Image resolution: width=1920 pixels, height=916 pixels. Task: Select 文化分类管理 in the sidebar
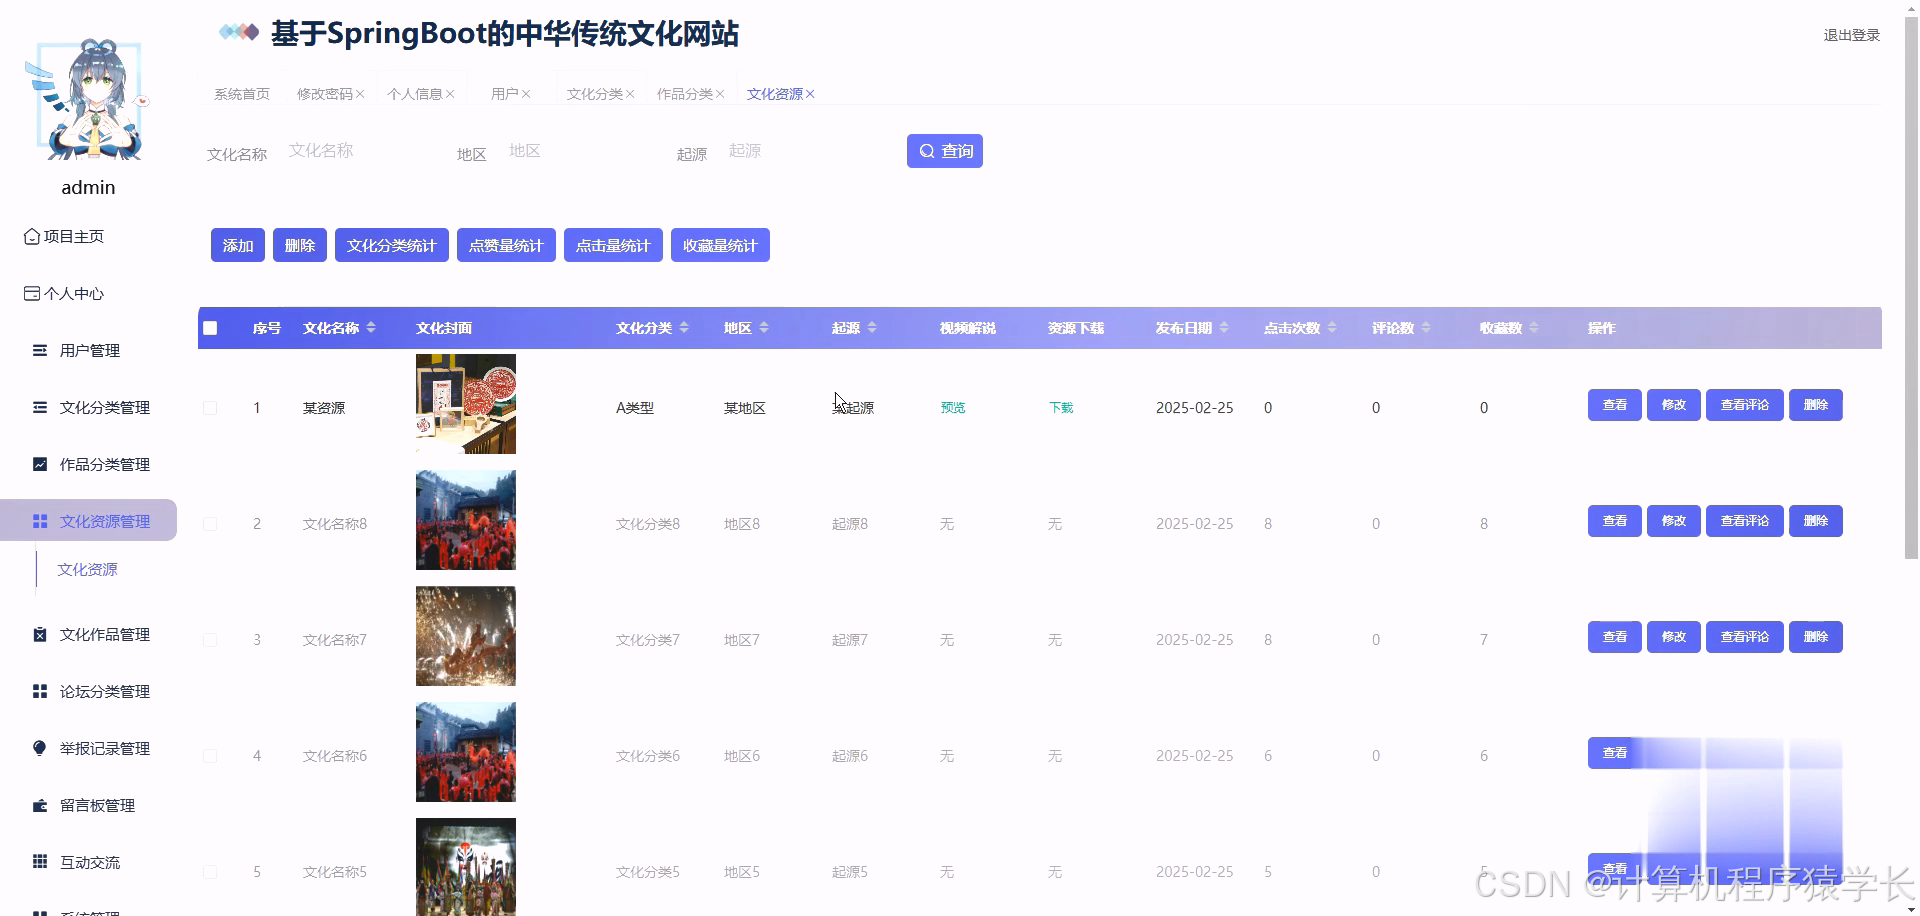point(104,407)
